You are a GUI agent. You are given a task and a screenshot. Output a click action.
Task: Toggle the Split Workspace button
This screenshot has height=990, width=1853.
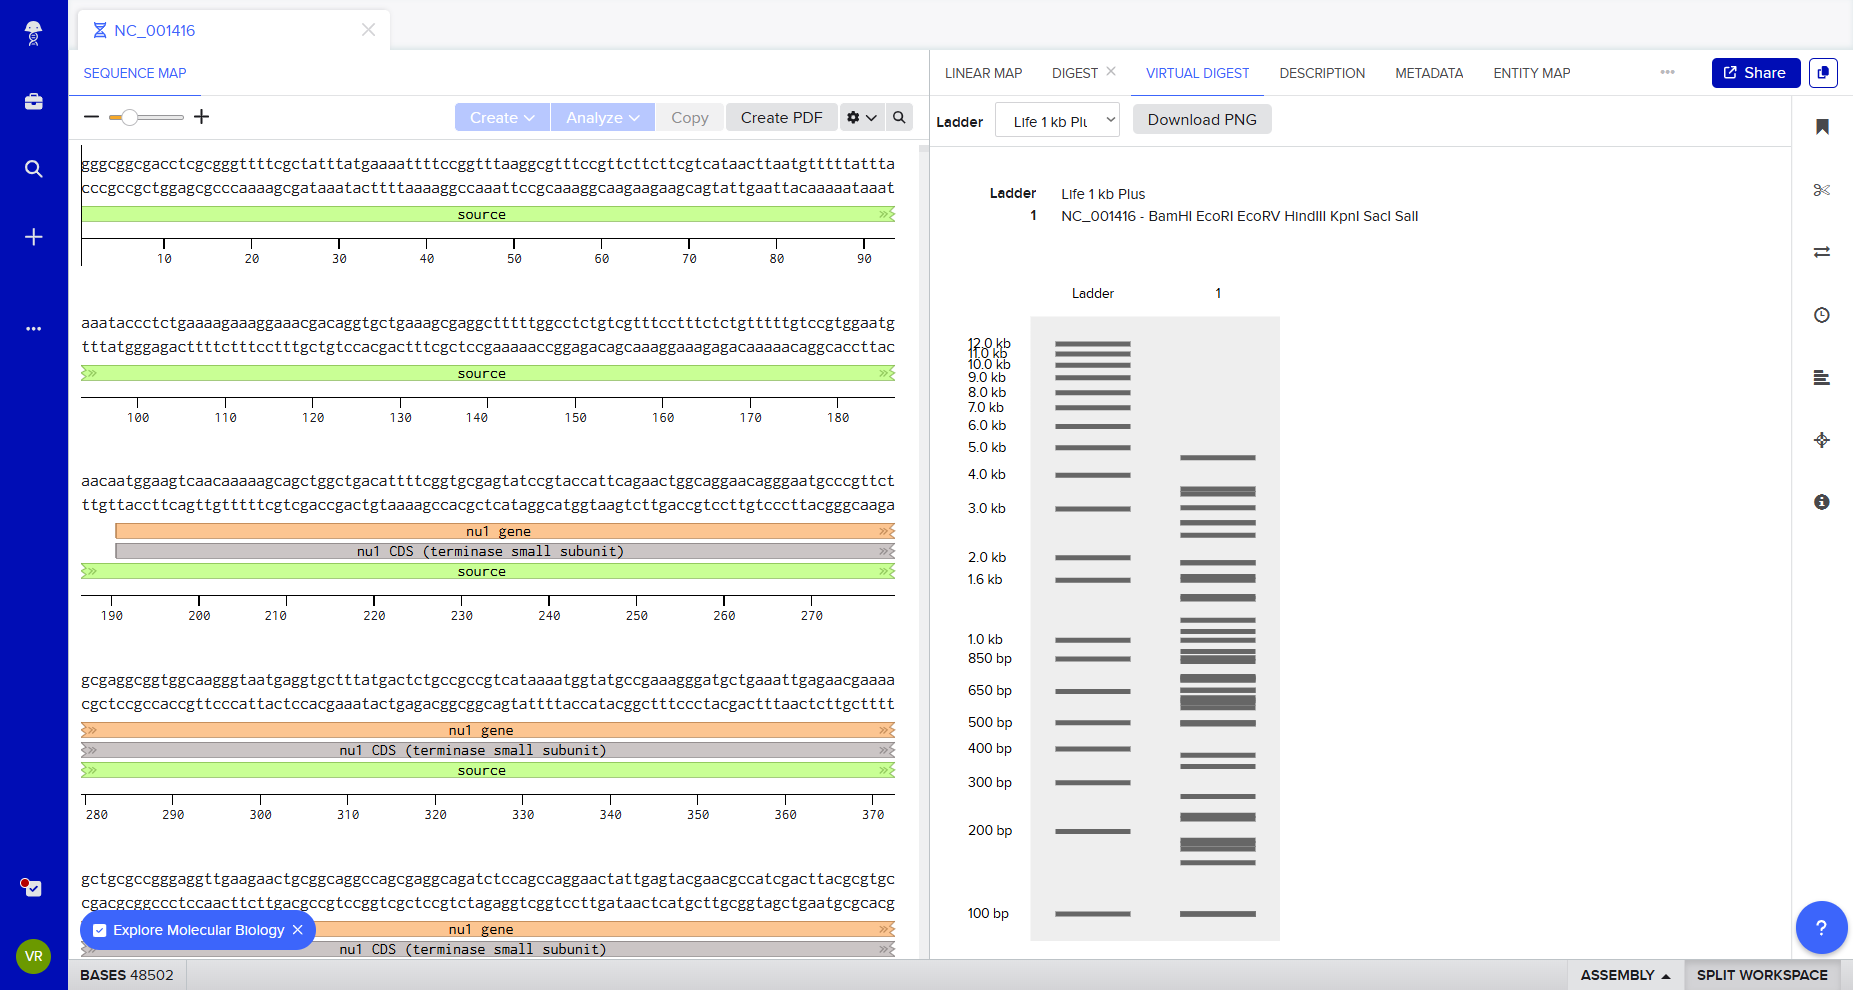(1761, 975)
